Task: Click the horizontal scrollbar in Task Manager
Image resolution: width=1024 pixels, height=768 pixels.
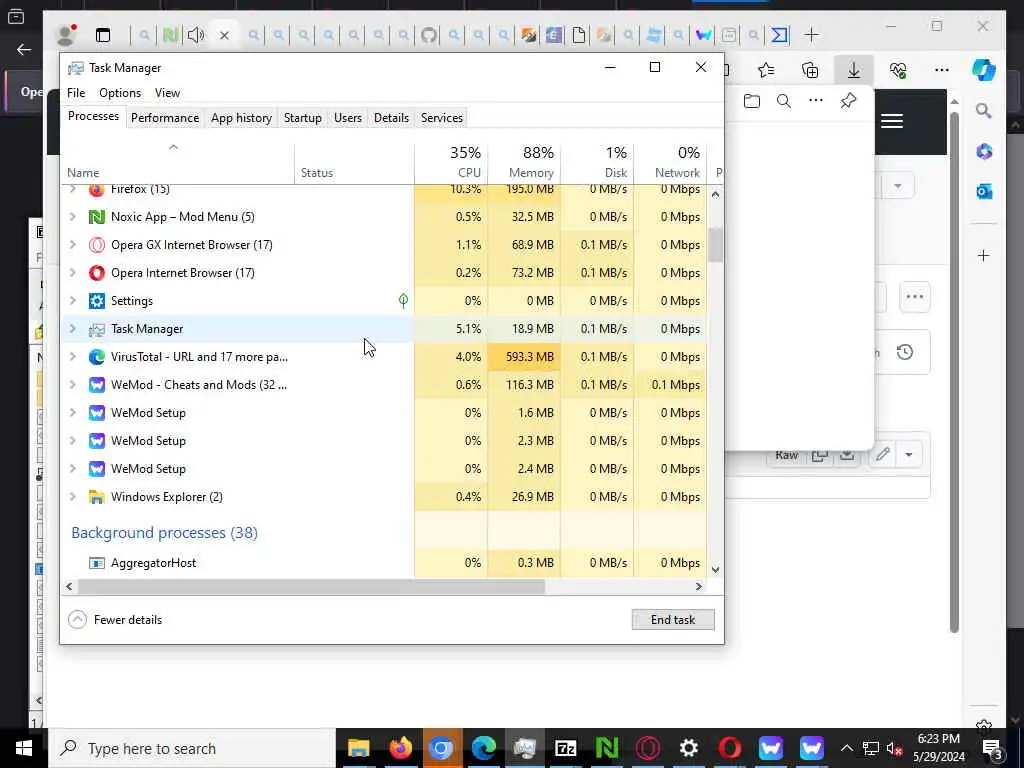Action: coord(312,586)
